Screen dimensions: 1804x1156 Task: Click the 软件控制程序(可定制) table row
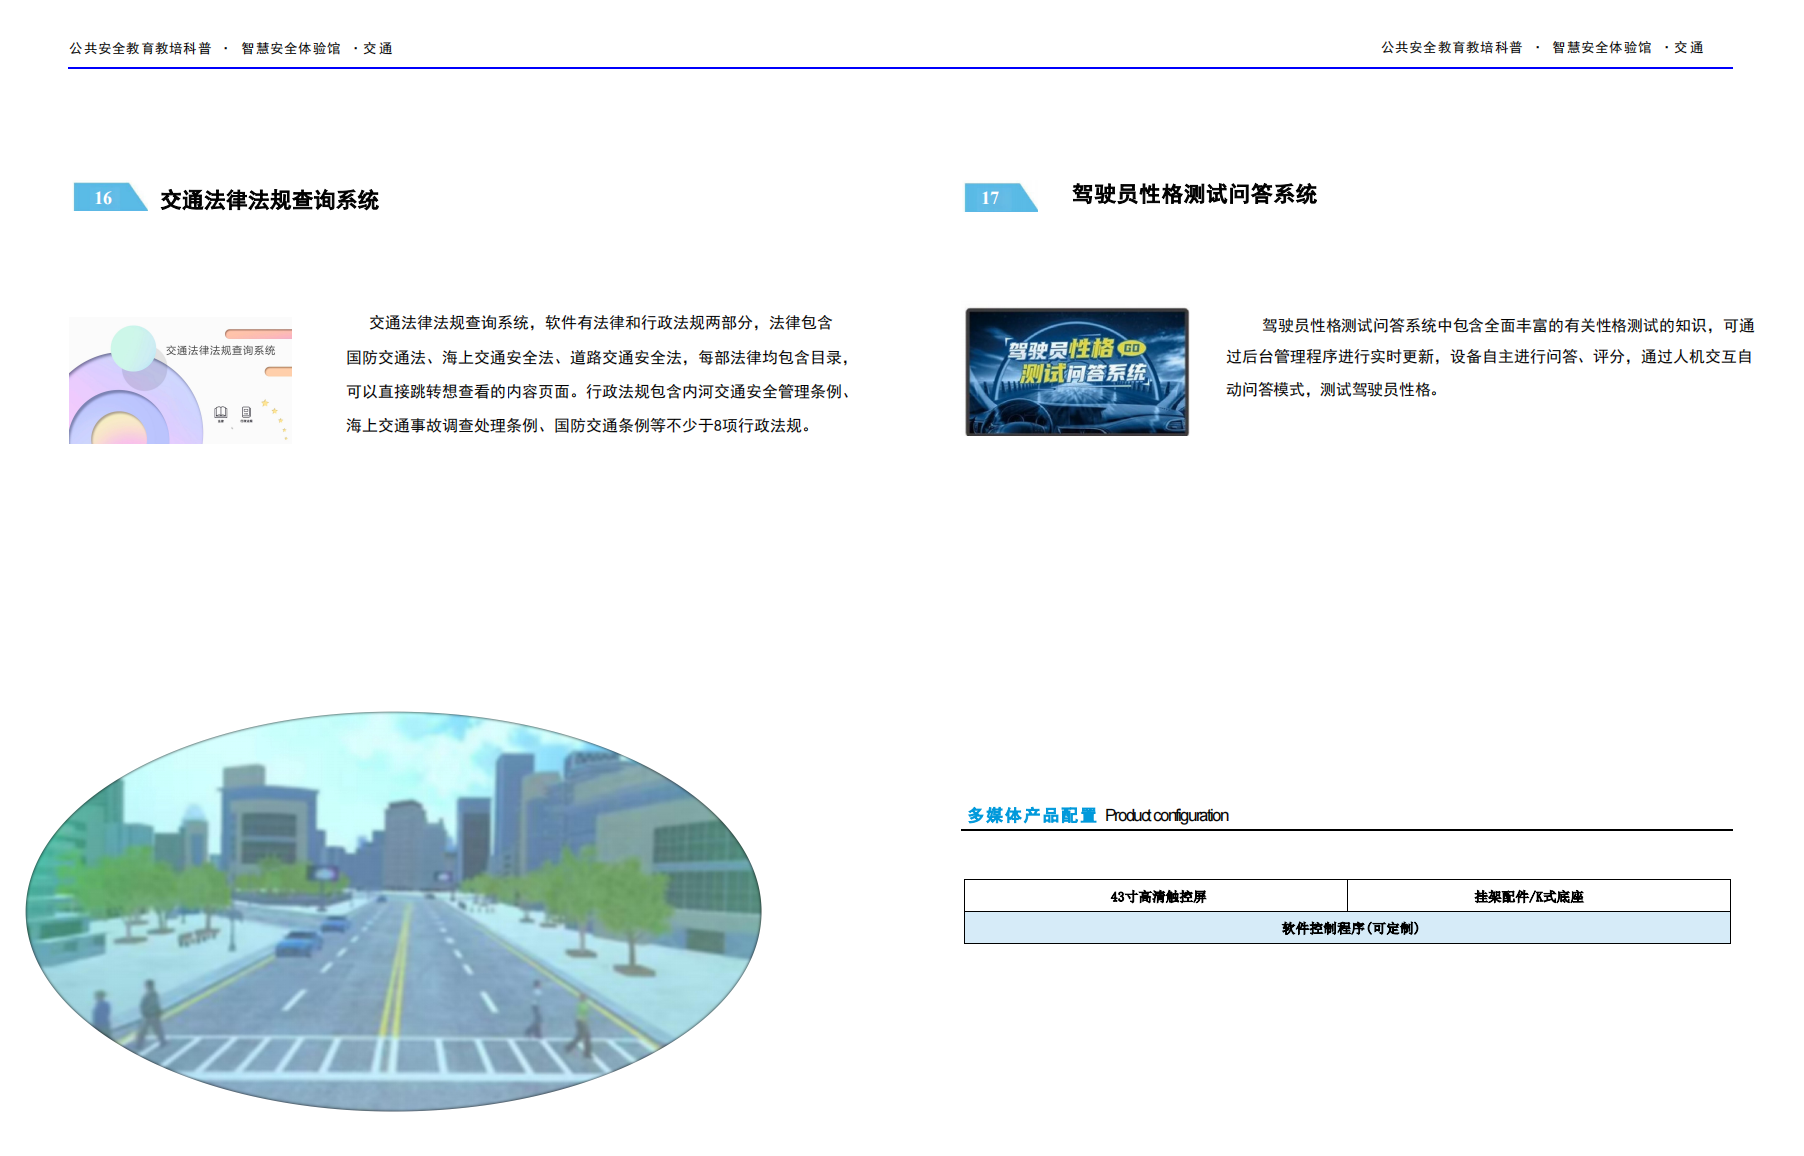click(1348, 928)
